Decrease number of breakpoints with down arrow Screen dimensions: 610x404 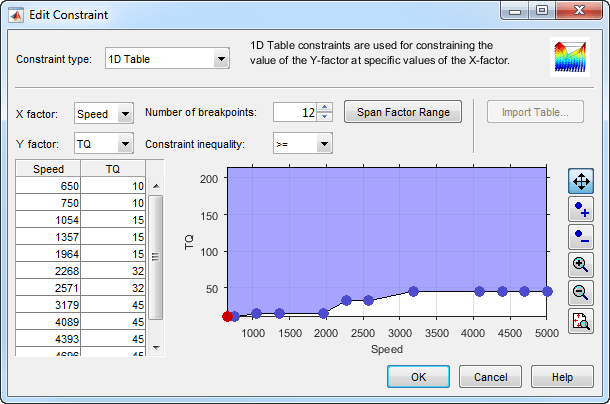324,117
